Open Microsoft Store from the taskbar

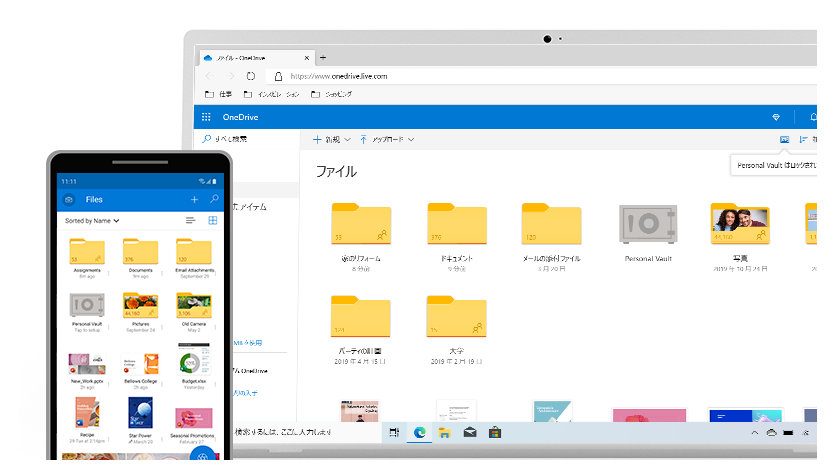click(x=495, y=432)
